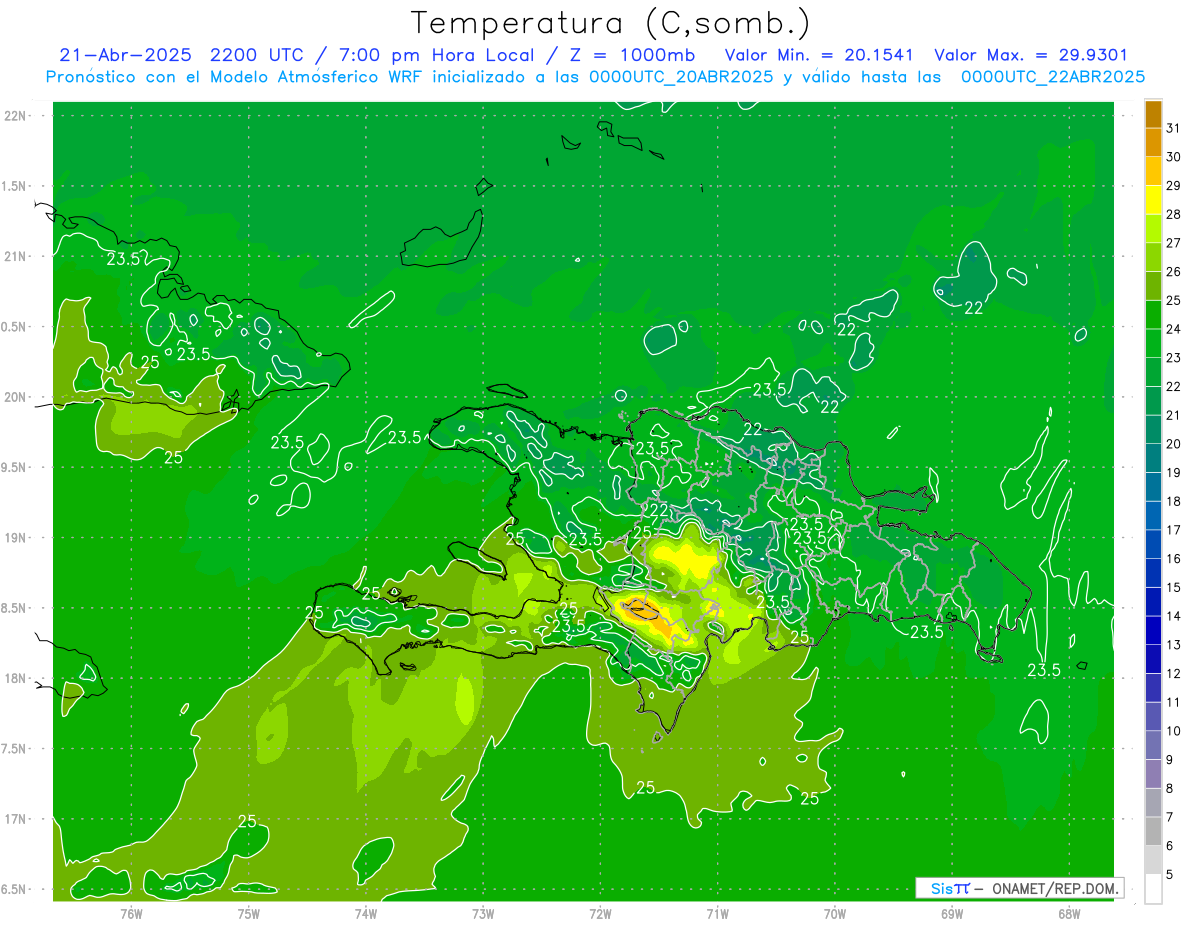
Task: Click the '18N' latitude axis label
Action: pos(15,679)
